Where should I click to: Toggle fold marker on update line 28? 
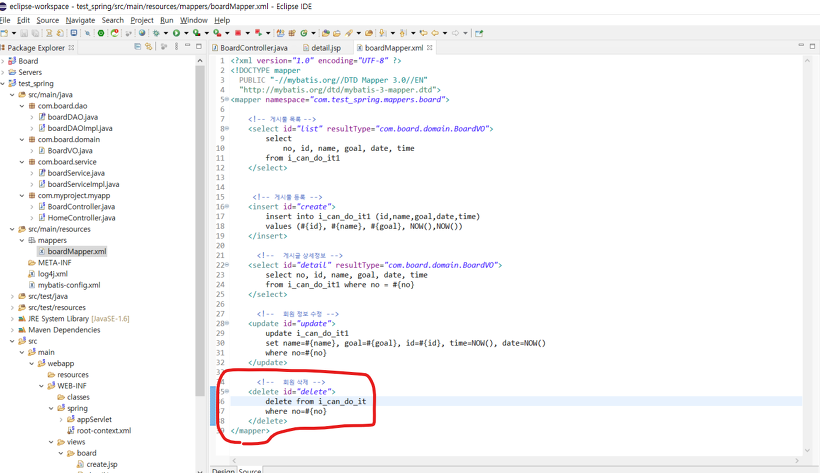[x=227, y=324]
